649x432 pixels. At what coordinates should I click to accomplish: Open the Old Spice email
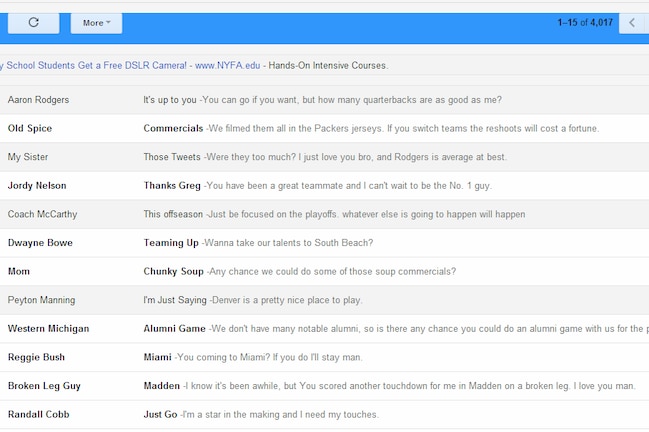tap(324, 128)
